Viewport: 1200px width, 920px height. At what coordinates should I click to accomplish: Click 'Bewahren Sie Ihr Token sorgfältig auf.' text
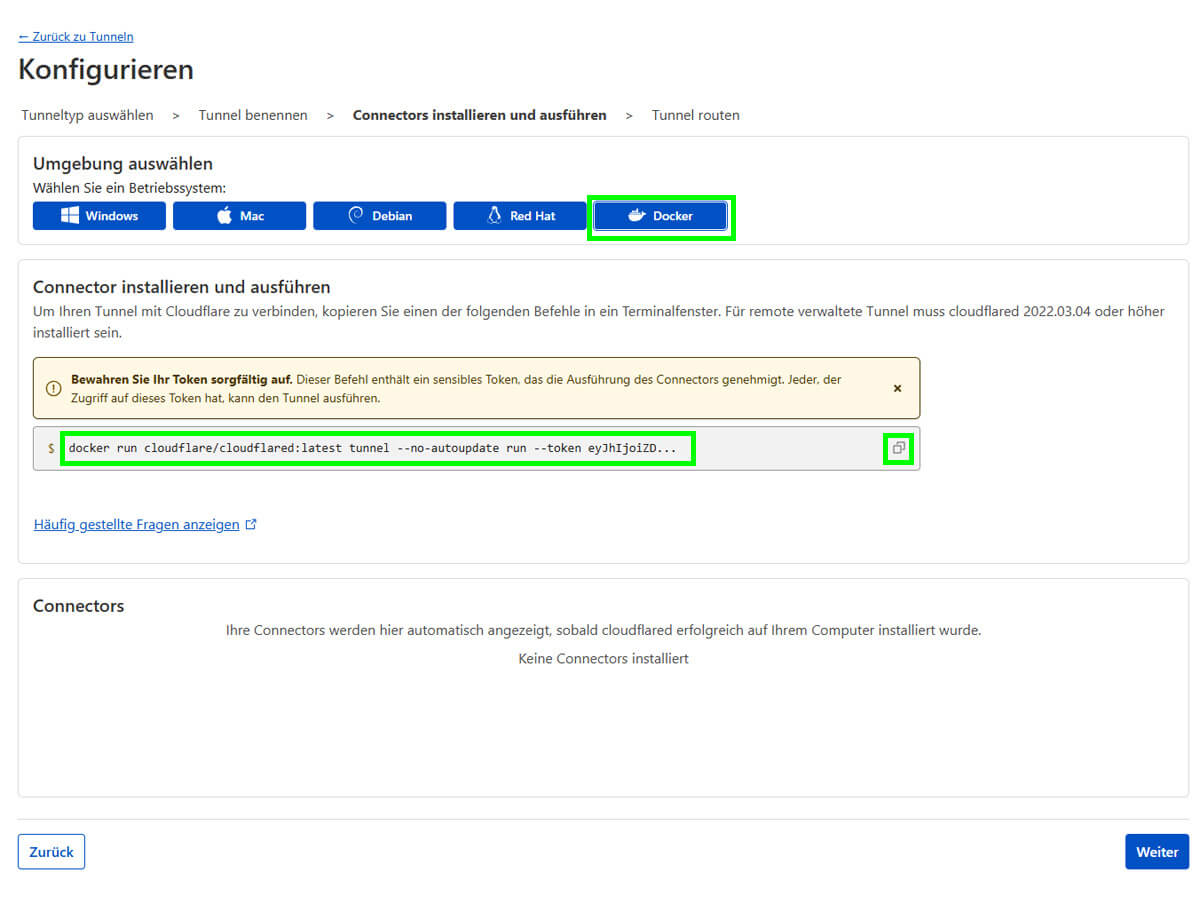[182, 380]
